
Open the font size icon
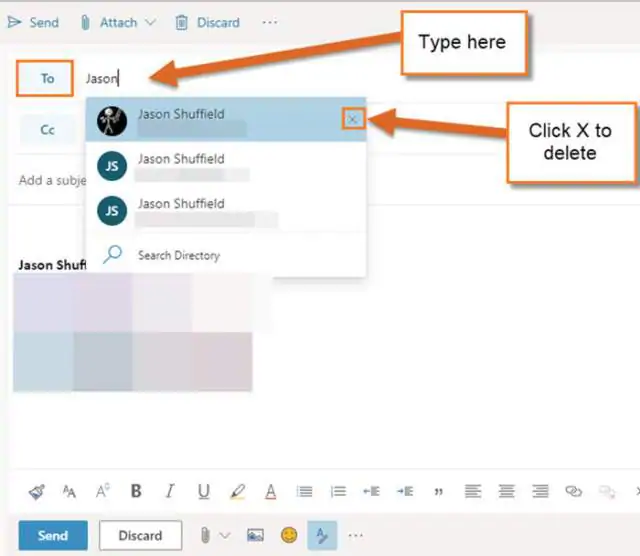pyautogui.click(x=69, y=492)
